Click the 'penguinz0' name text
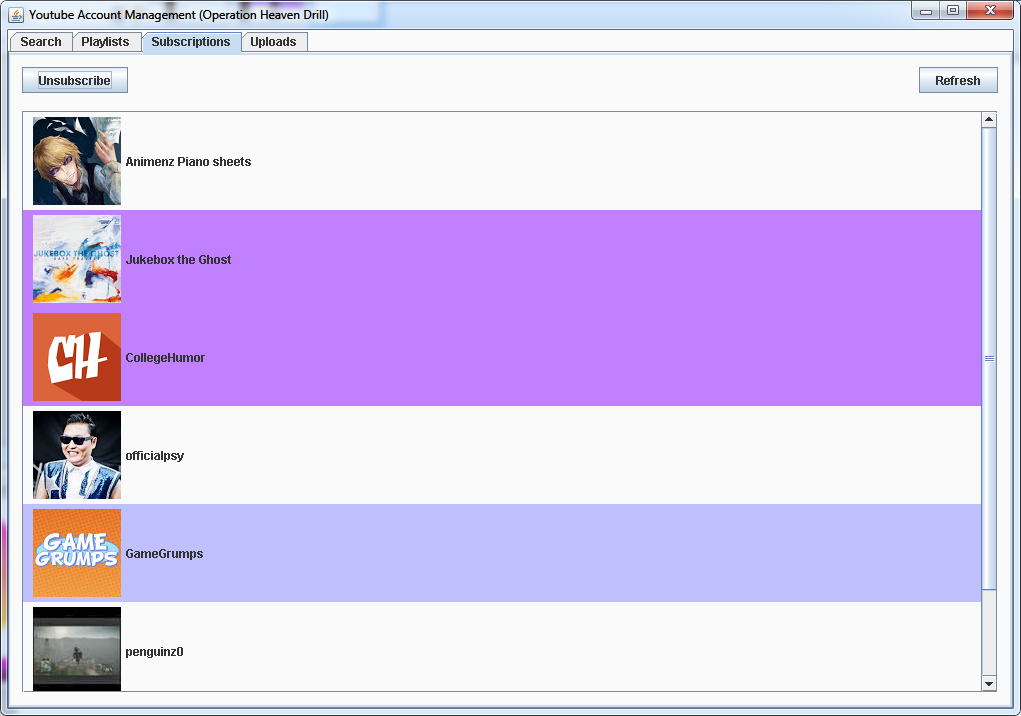The height and width of the screenshot is (716, 1021). point(154,652)
